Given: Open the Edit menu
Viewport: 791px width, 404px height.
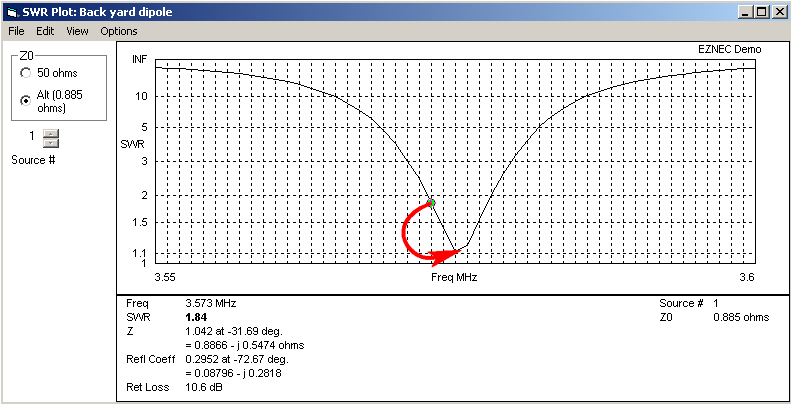Looking at the screenshot, I should [45, 31].
